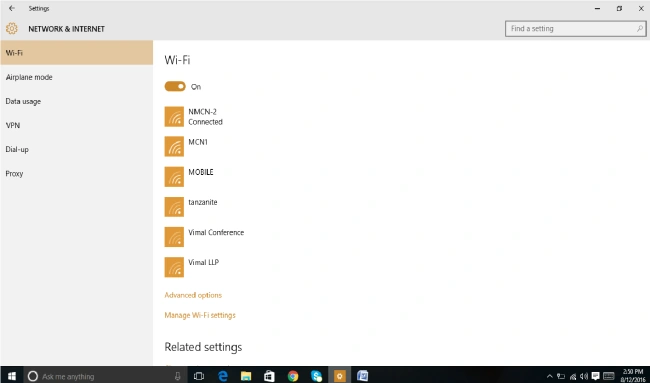
Task: Click the active Settings taskbar icon
Action: point(340,376)
